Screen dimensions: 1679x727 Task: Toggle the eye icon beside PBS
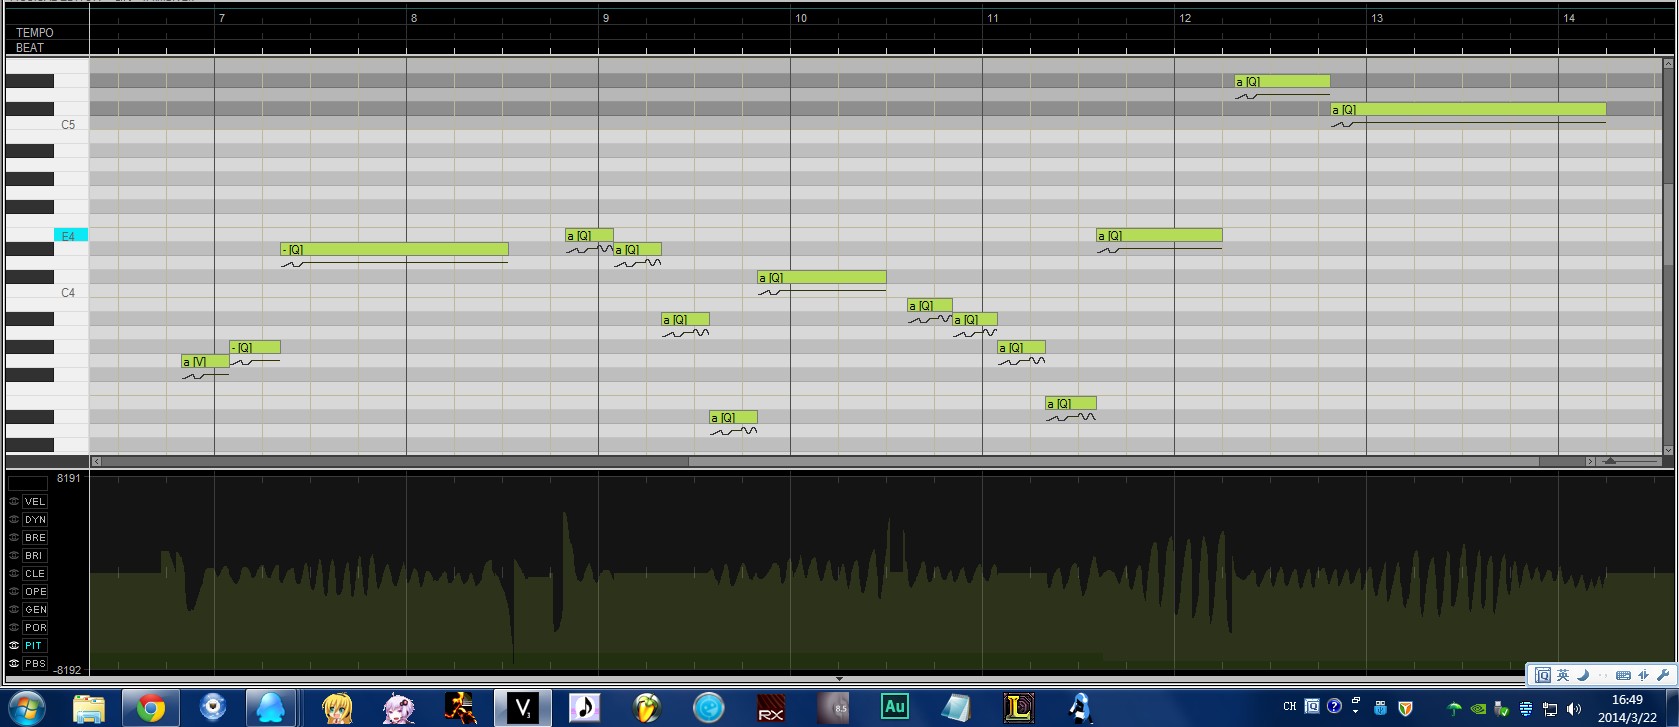(x=14, y=664)
